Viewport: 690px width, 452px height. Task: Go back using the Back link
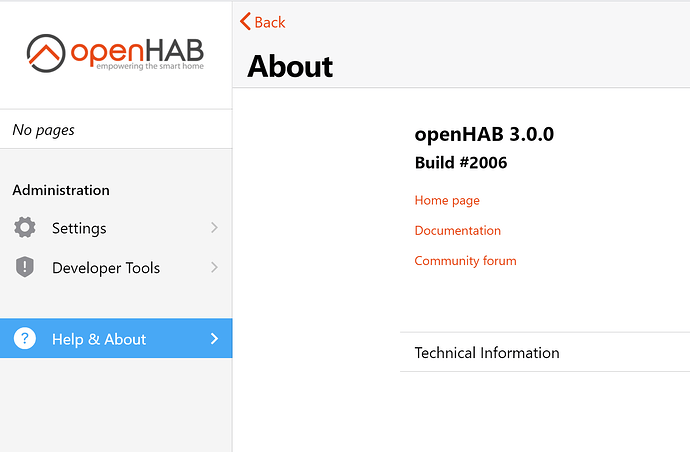[x=263, y=22]
